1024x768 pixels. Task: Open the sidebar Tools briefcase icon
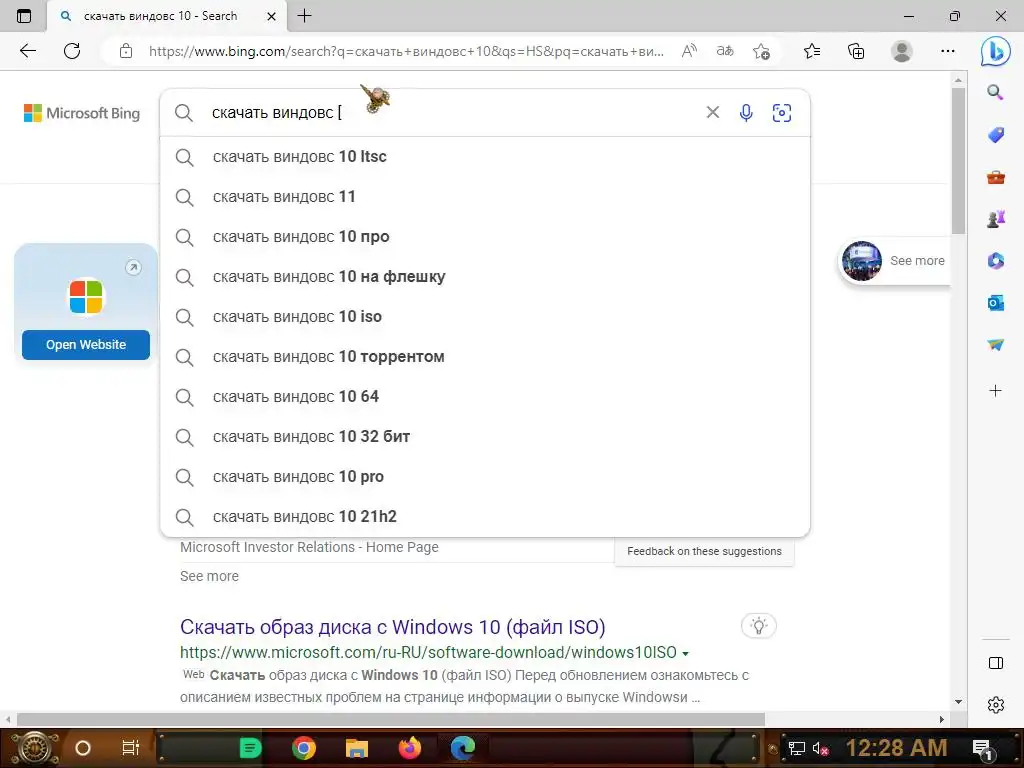995,177
